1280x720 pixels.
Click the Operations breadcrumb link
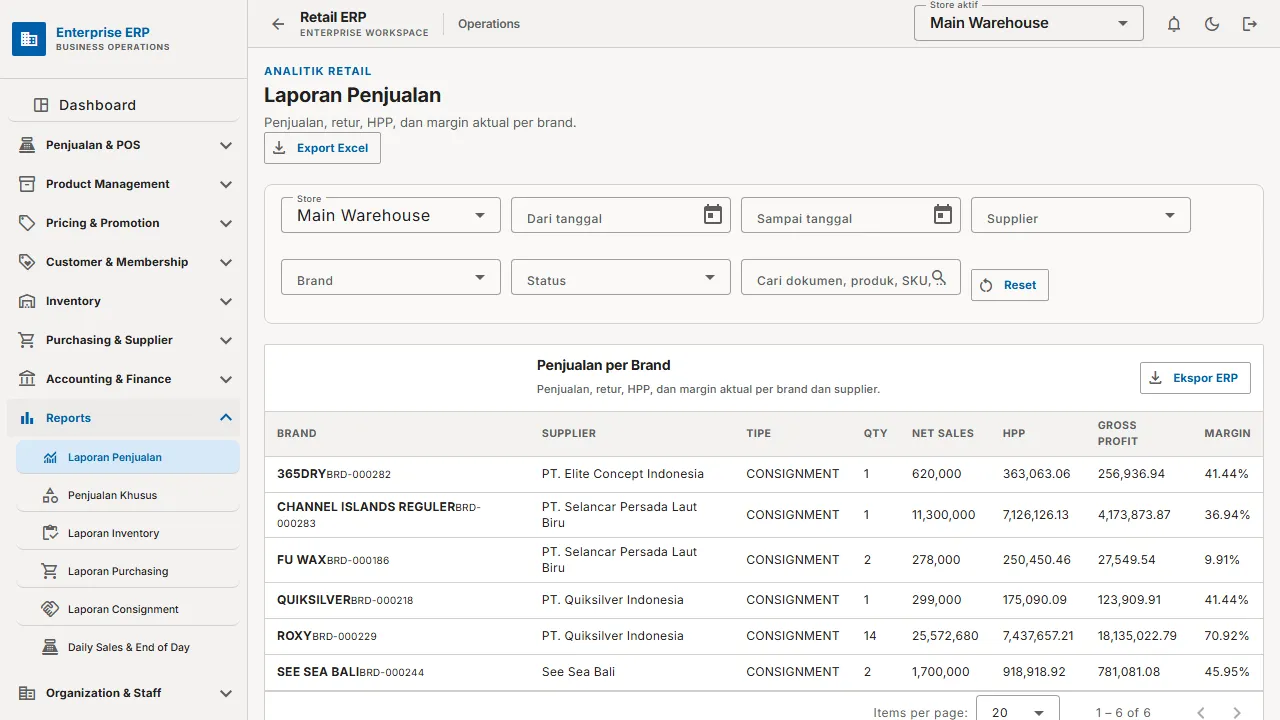(x=489, y=24)
